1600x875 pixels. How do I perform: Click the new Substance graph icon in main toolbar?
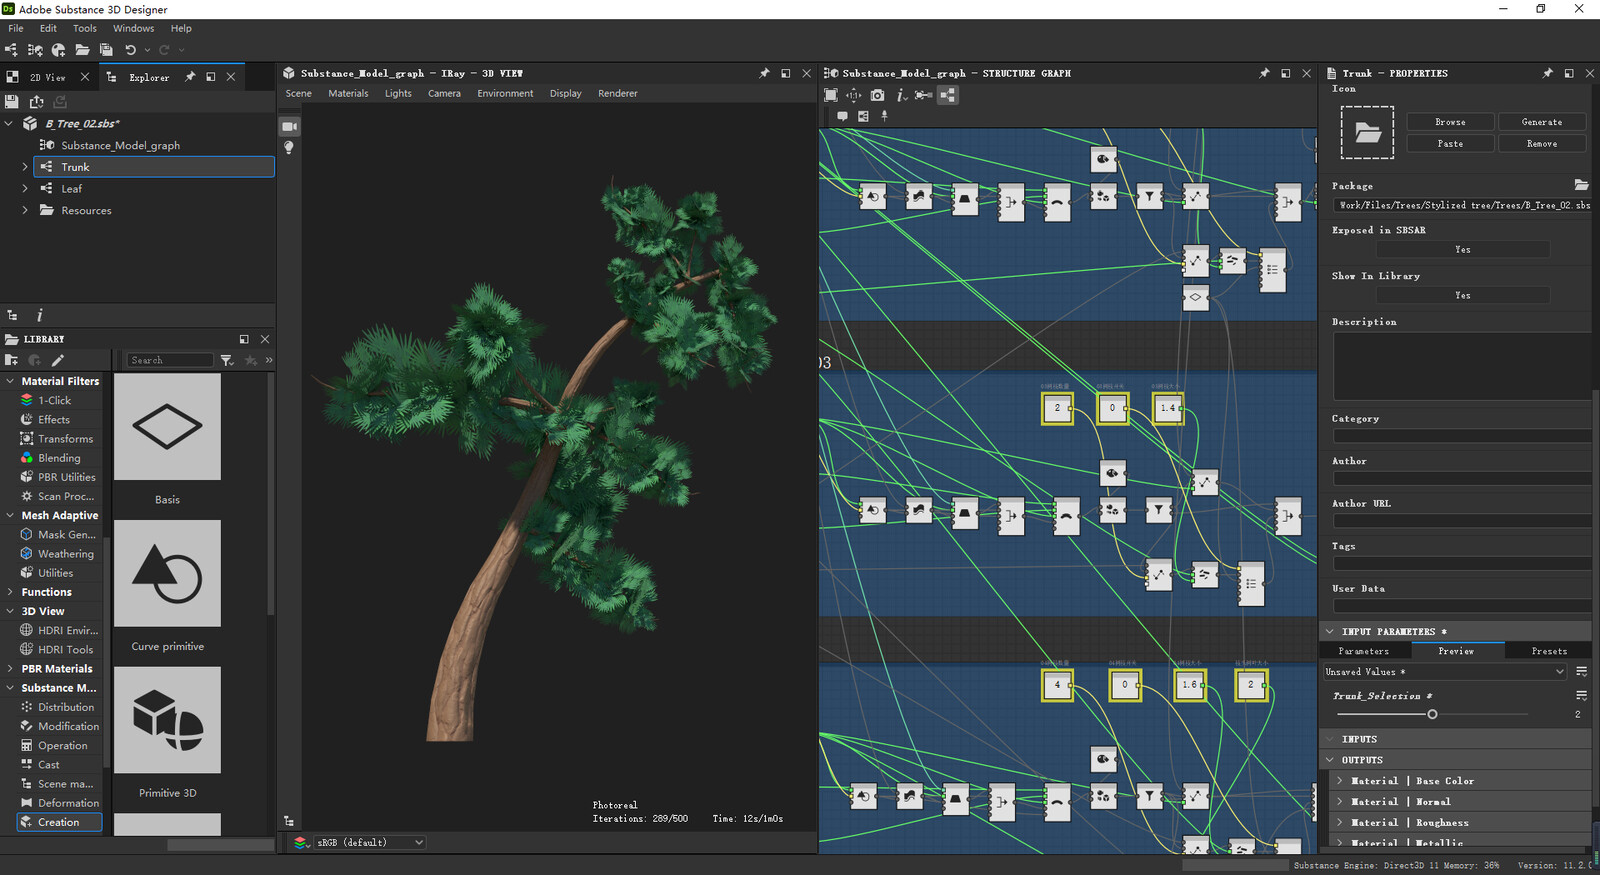pyautogui.click(x=11, y=50)
